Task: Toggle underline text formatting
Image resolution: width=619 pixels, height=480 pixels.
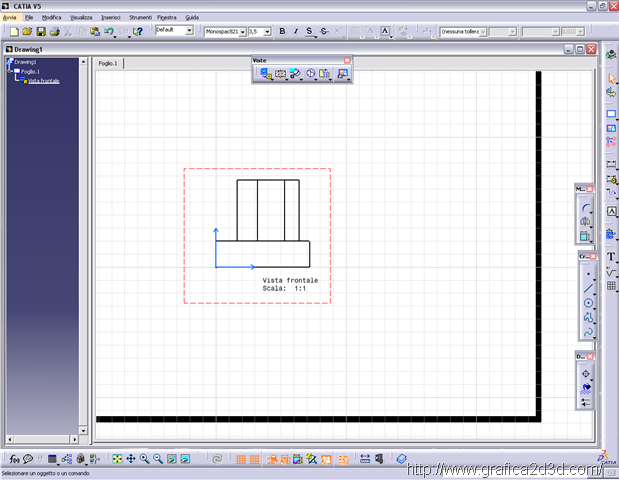Action: (x=310, y=32)
